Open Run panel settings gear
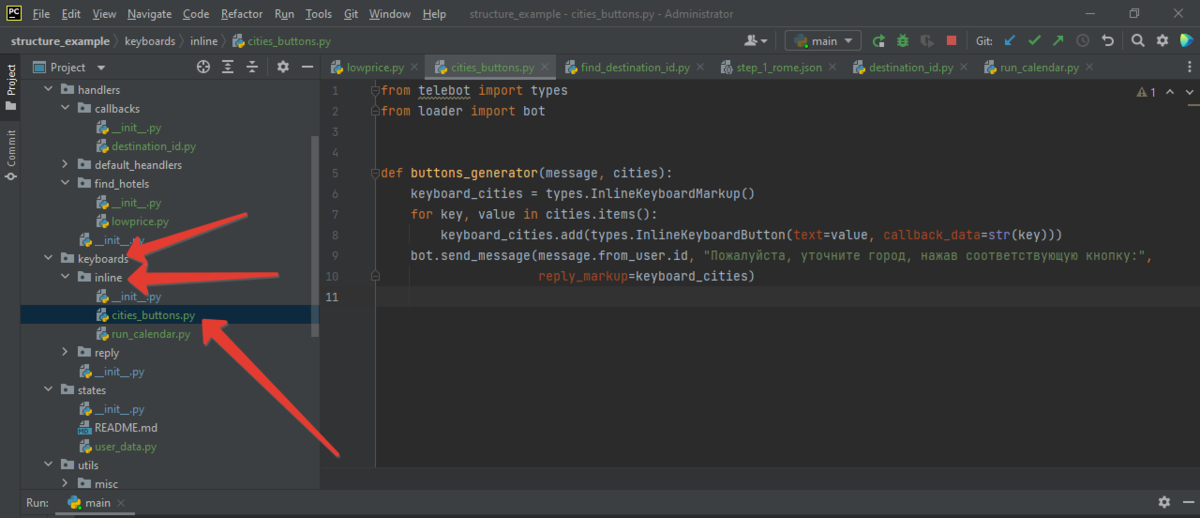Screen dimensions: 1200x518 coord(1163,502)
